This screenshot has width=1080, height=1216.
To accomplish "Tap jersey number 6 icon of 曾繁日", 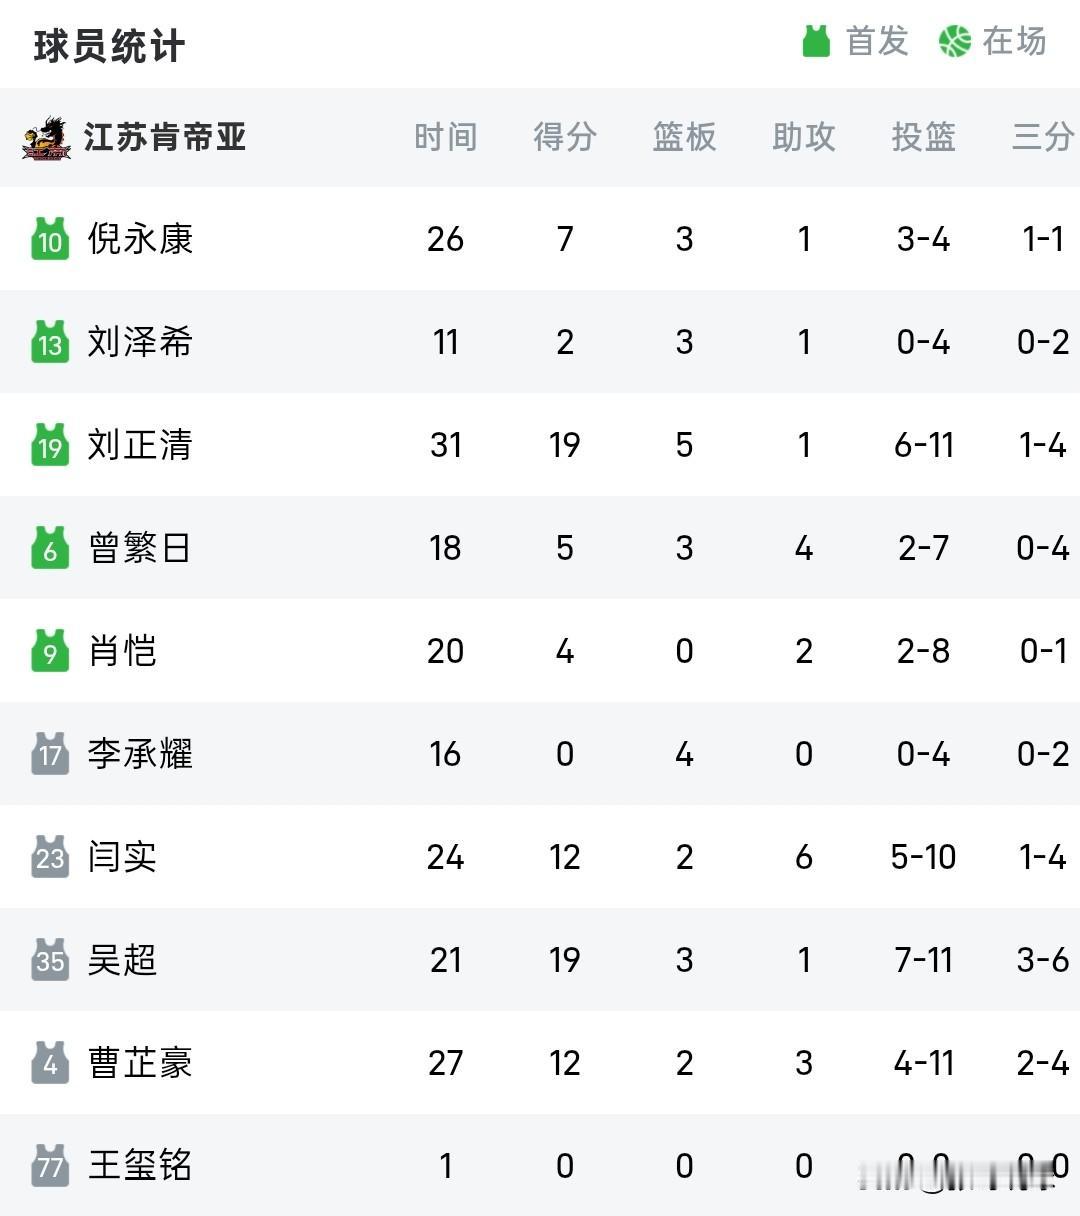I will [x=50, y=548].
